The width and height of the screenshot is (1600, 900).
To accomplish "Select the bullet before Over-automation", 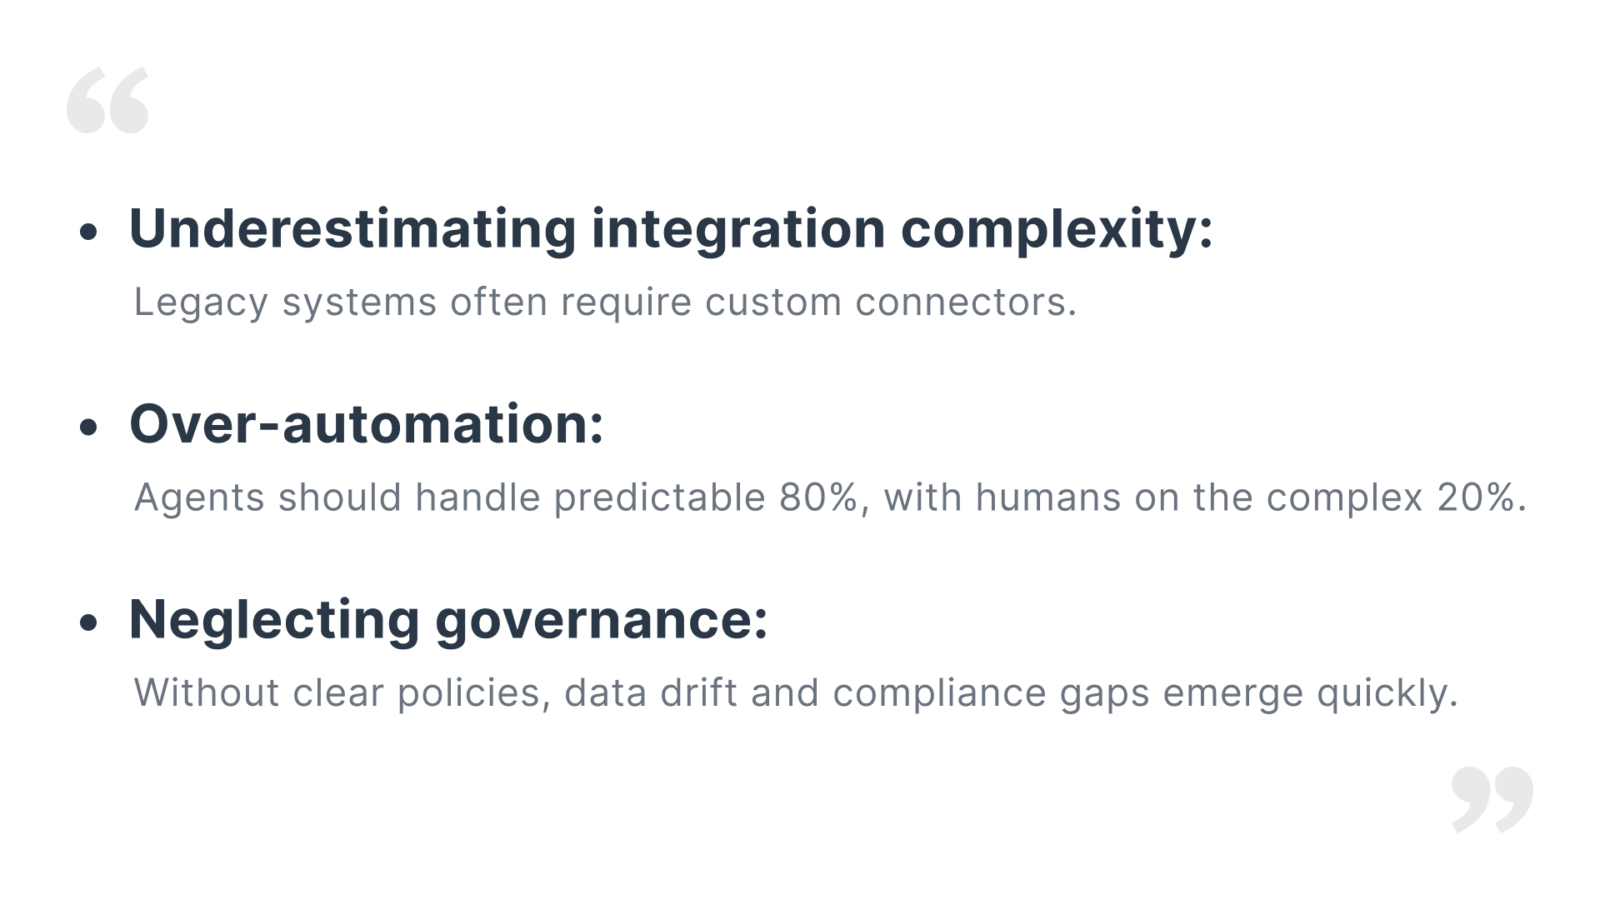I will point(89,428).
